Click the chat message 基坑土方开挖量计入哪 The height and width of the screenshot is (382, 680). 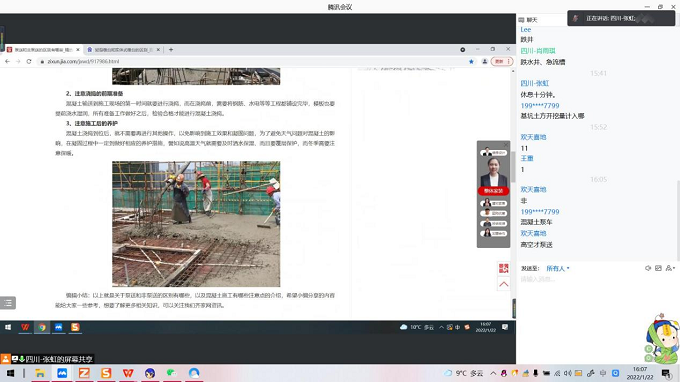pos(552,116)
